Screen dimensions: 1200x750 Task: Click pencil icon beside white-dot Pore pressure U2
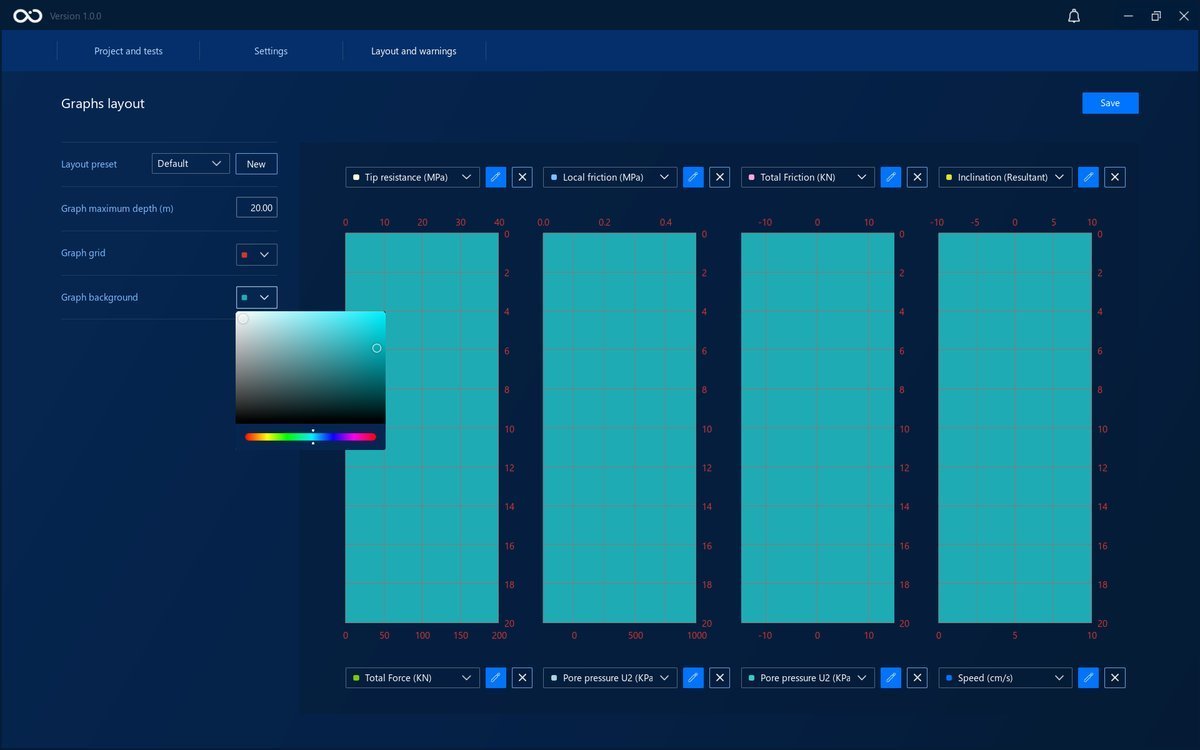(693, 677)
